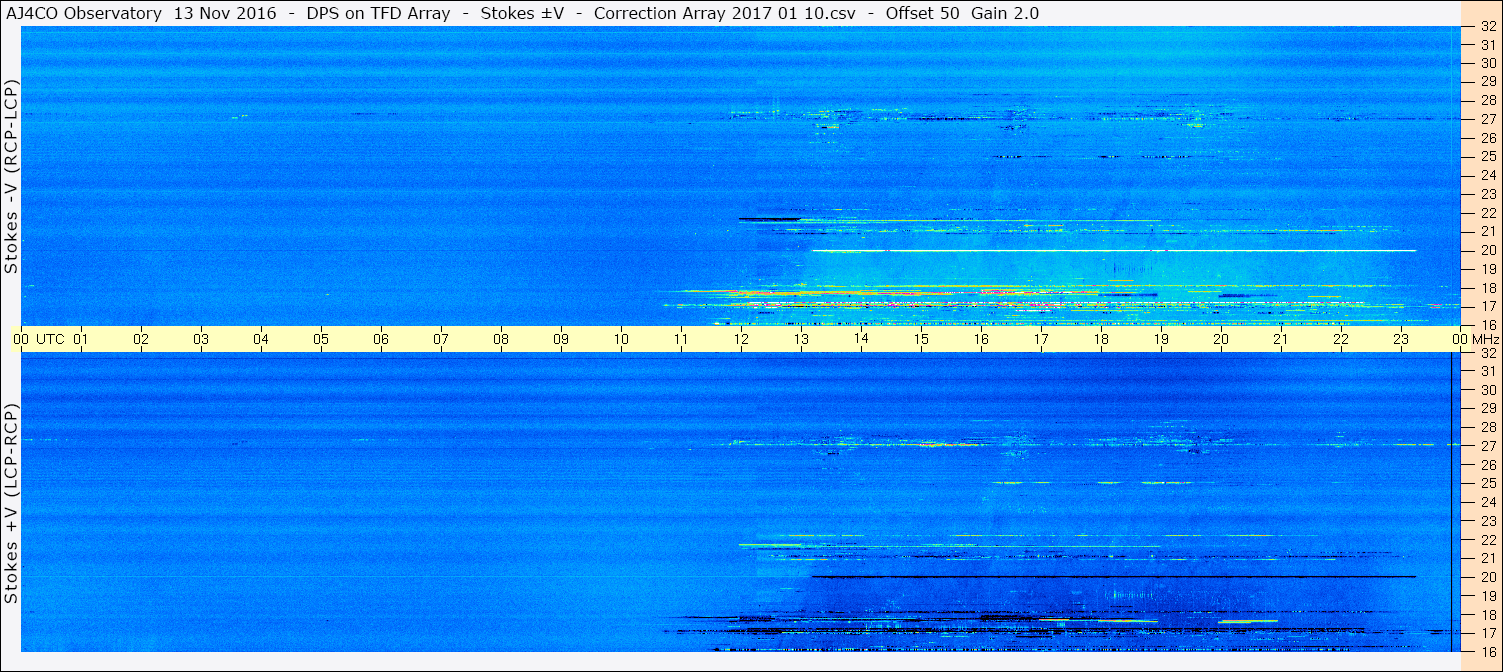This screenshot has height=672, width=1503.
Task: Select the 13 hour marker
Action: [801, 340]
